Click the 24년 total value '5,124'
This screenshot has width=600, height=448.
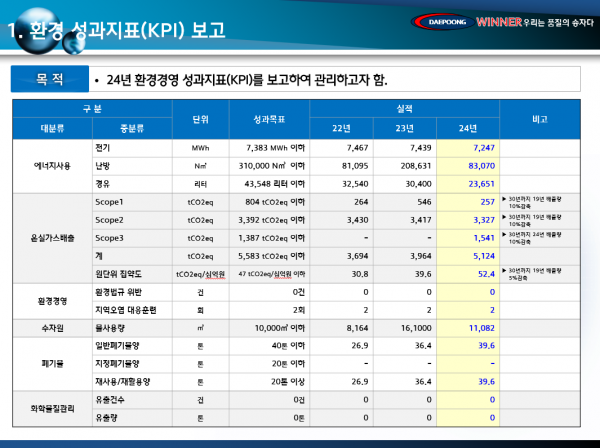484,256
